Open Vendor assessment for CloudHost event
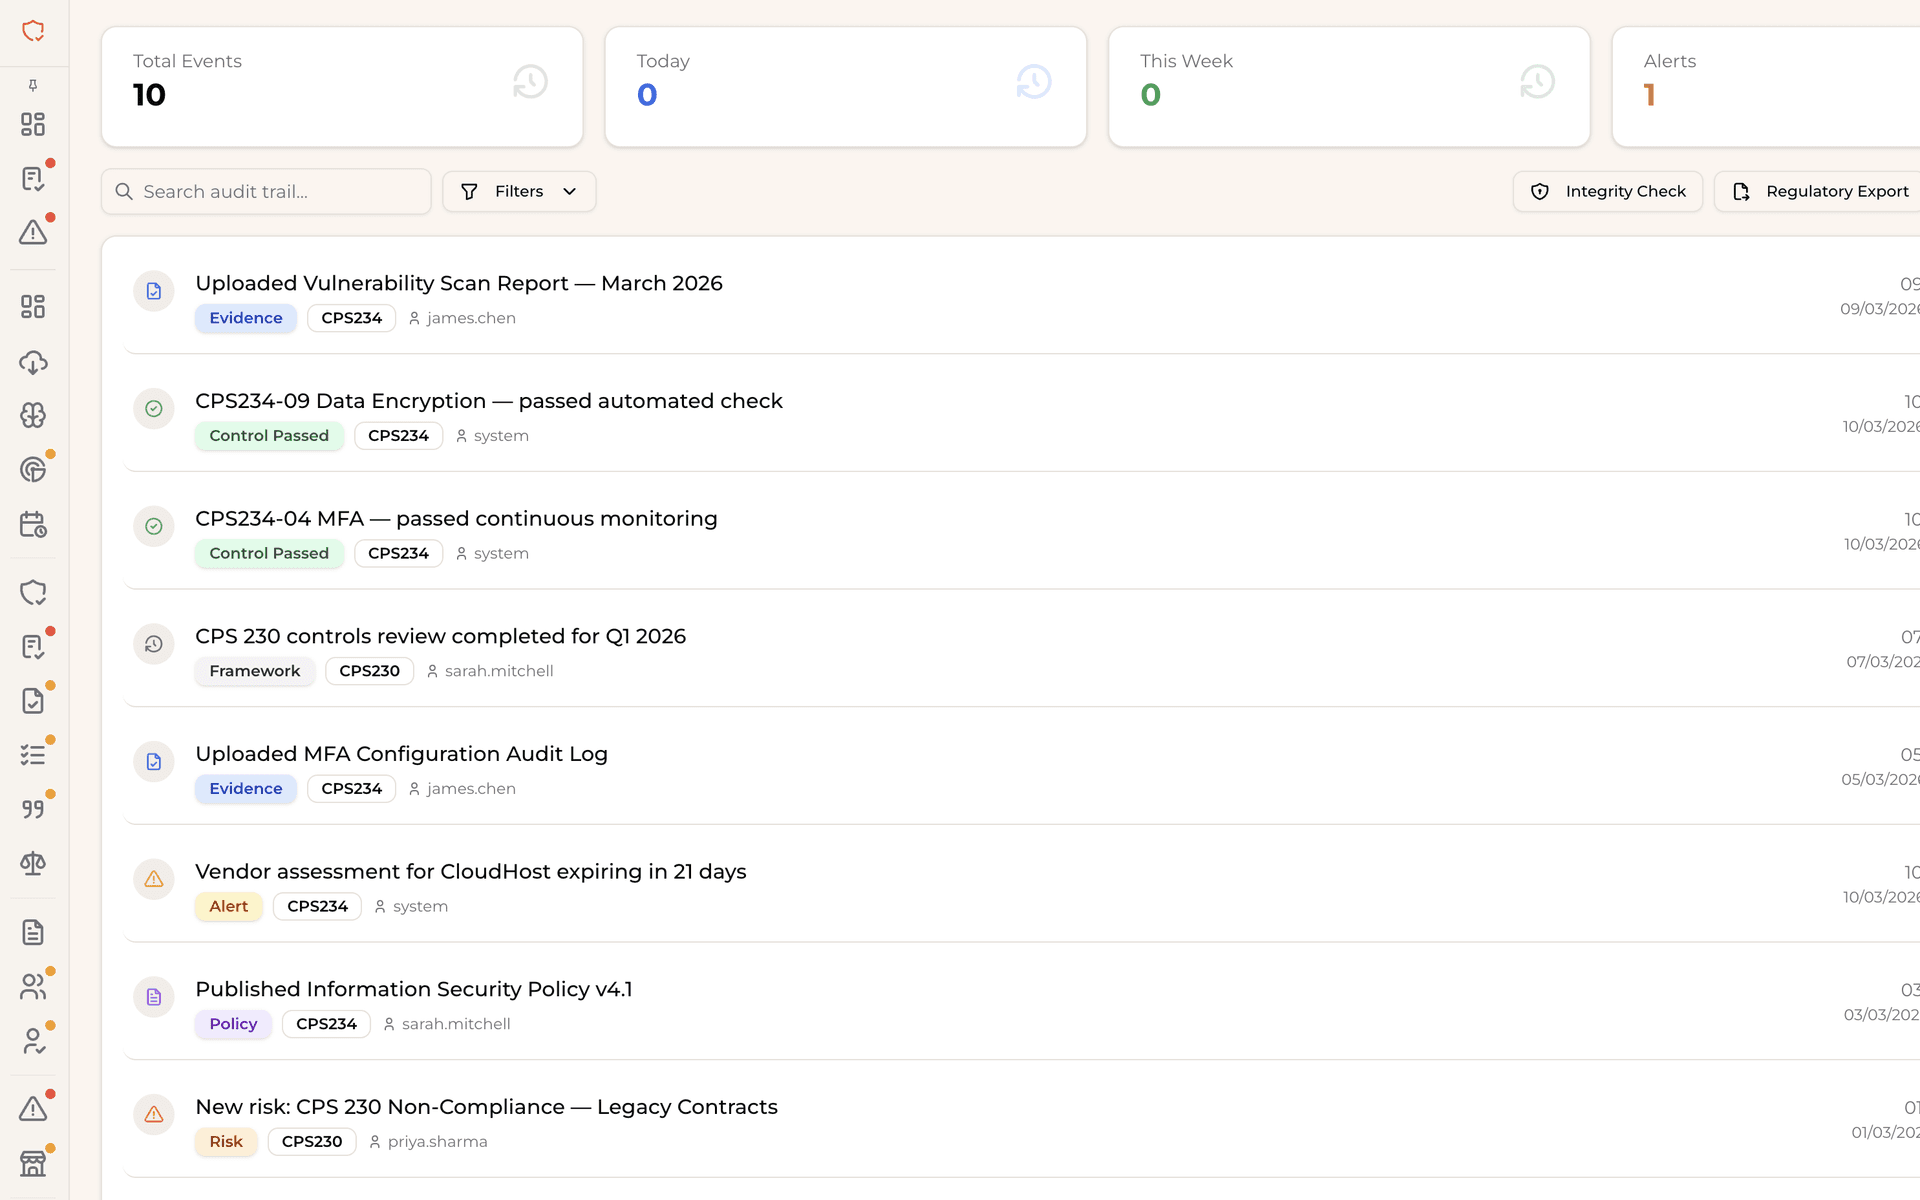 [x=1022, y=884]
